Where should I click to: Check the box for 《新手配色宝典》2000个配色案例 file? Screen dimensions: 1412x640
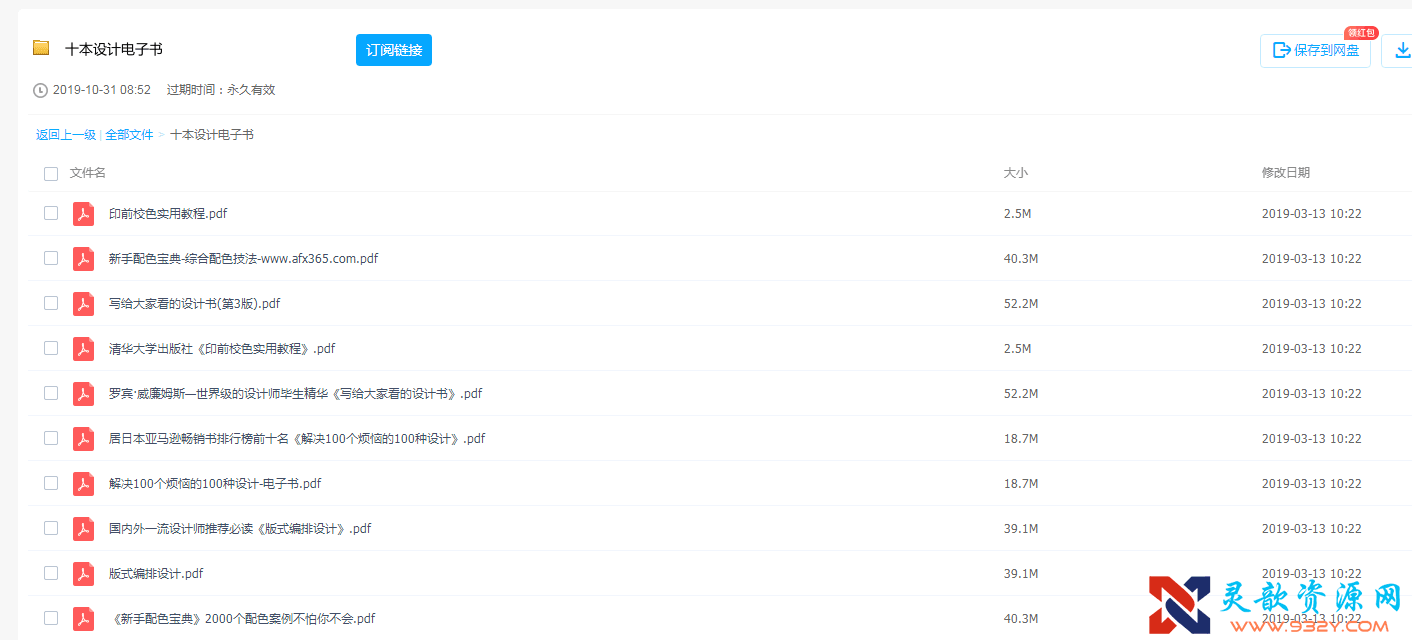51,618
